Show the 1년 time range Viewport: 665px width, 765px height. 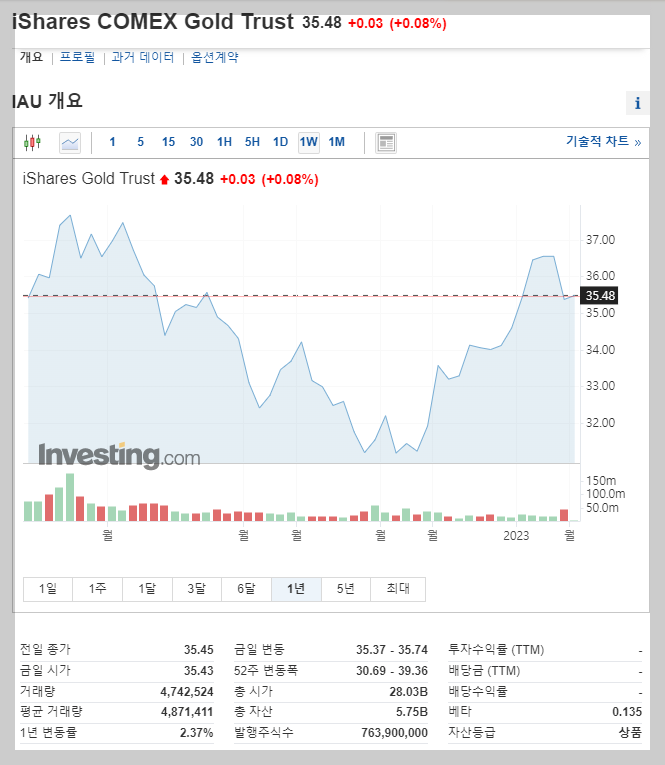tap(296, 589)
